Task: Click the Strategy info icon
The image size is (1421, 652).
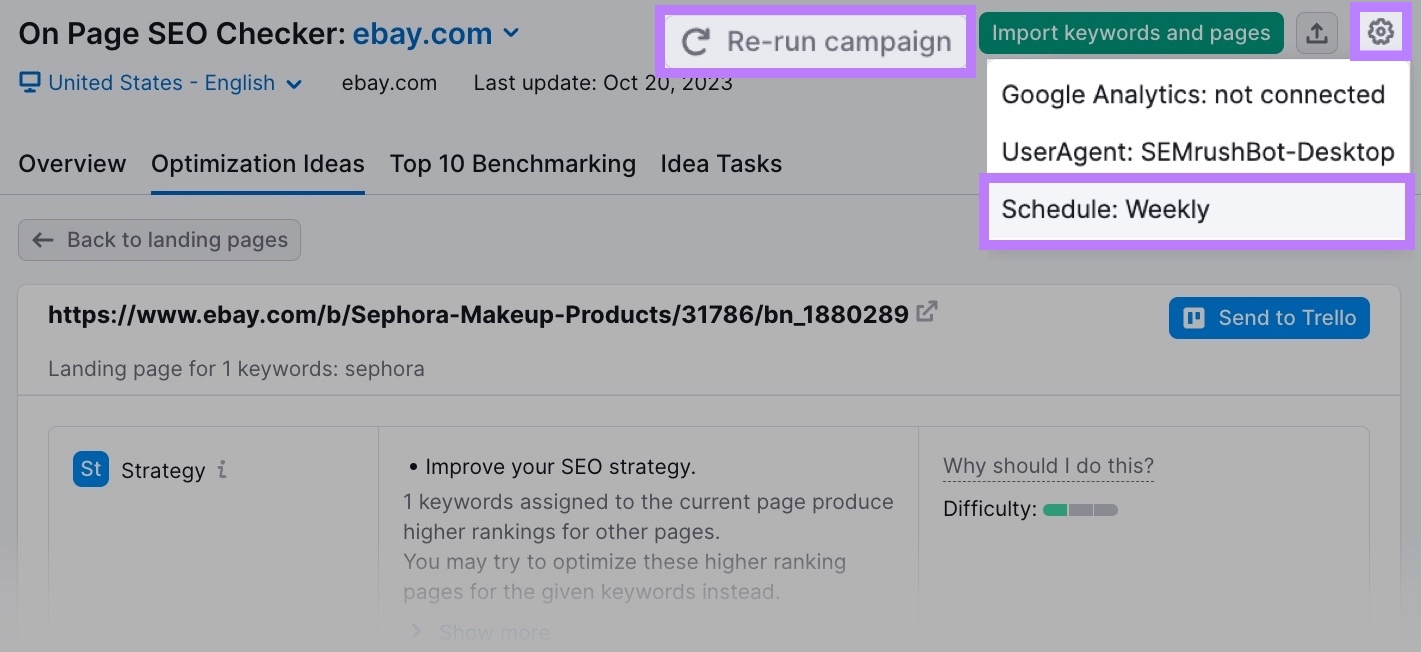Action: pyautogui.click(x=224, y=470)
